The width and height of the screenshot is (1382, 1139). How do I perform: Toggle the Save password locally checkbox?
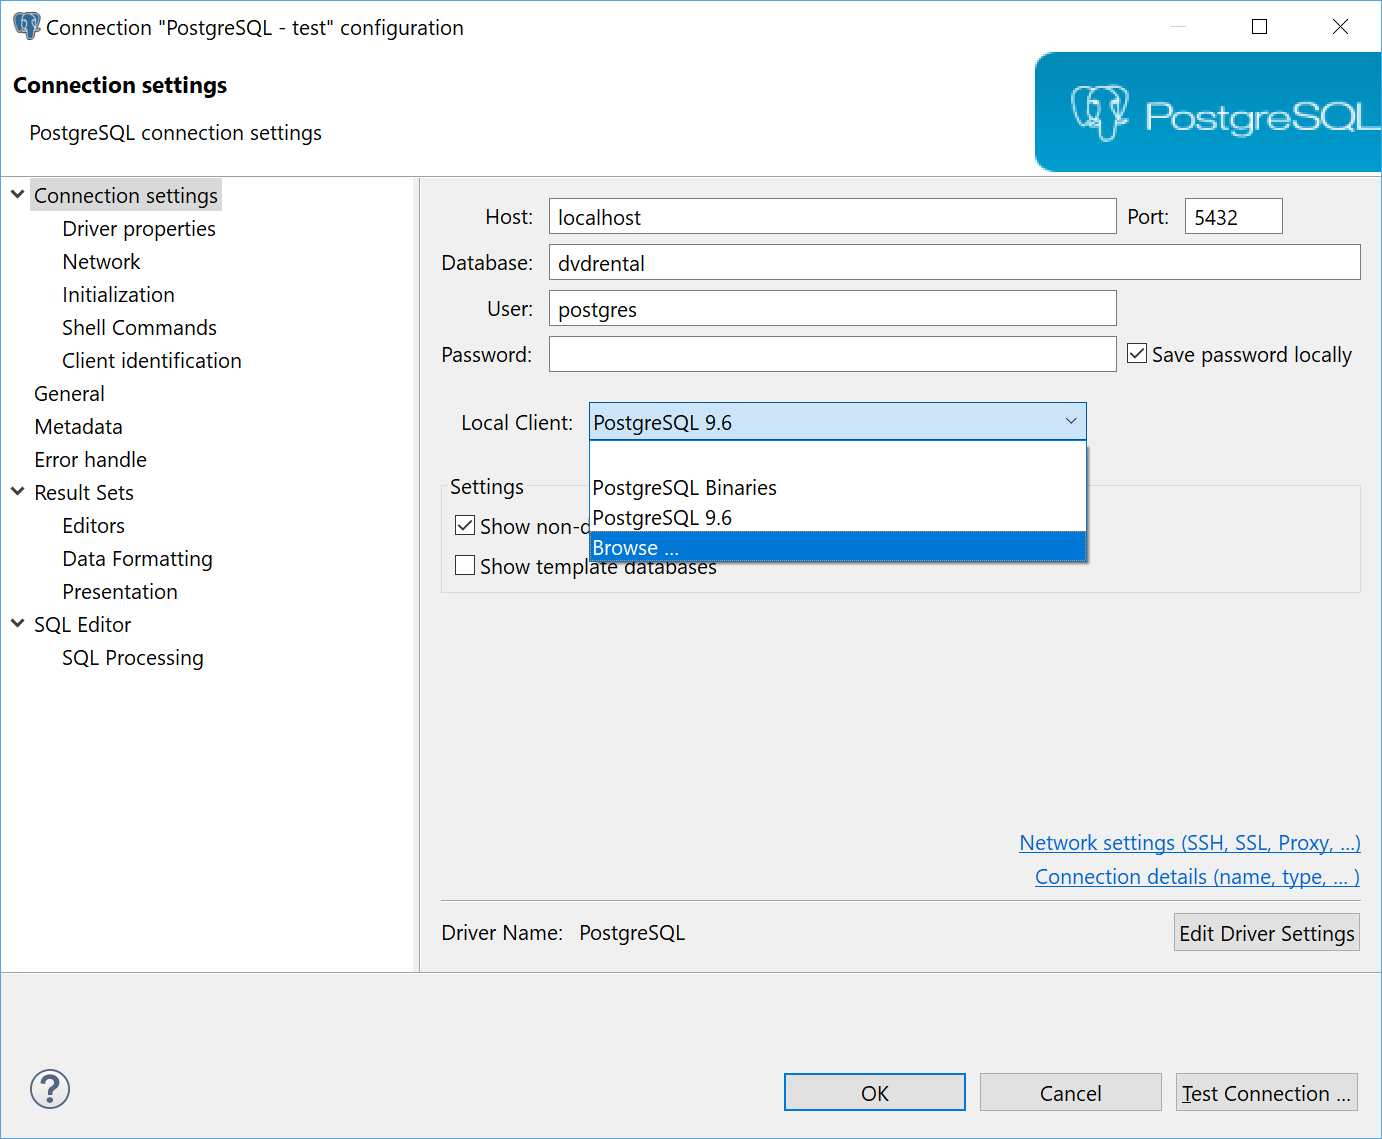[x=1137, y=353]
